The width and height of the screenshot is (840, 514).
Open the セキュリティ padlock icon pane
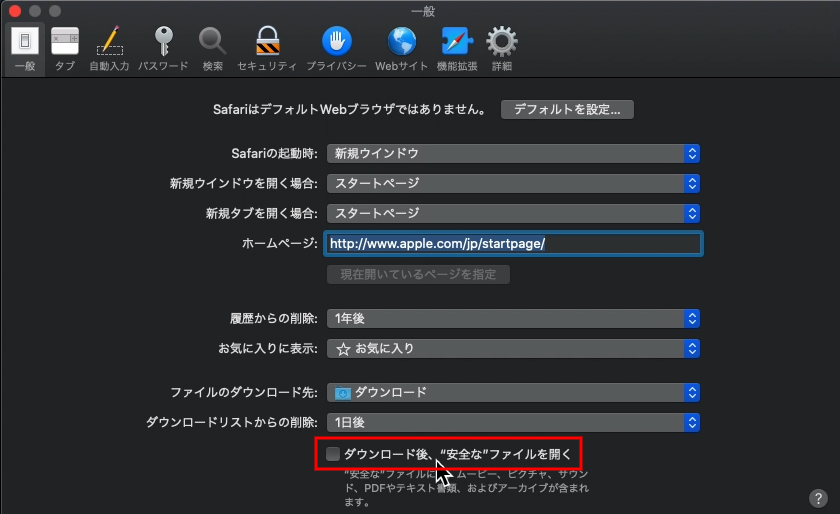[267, 49]
